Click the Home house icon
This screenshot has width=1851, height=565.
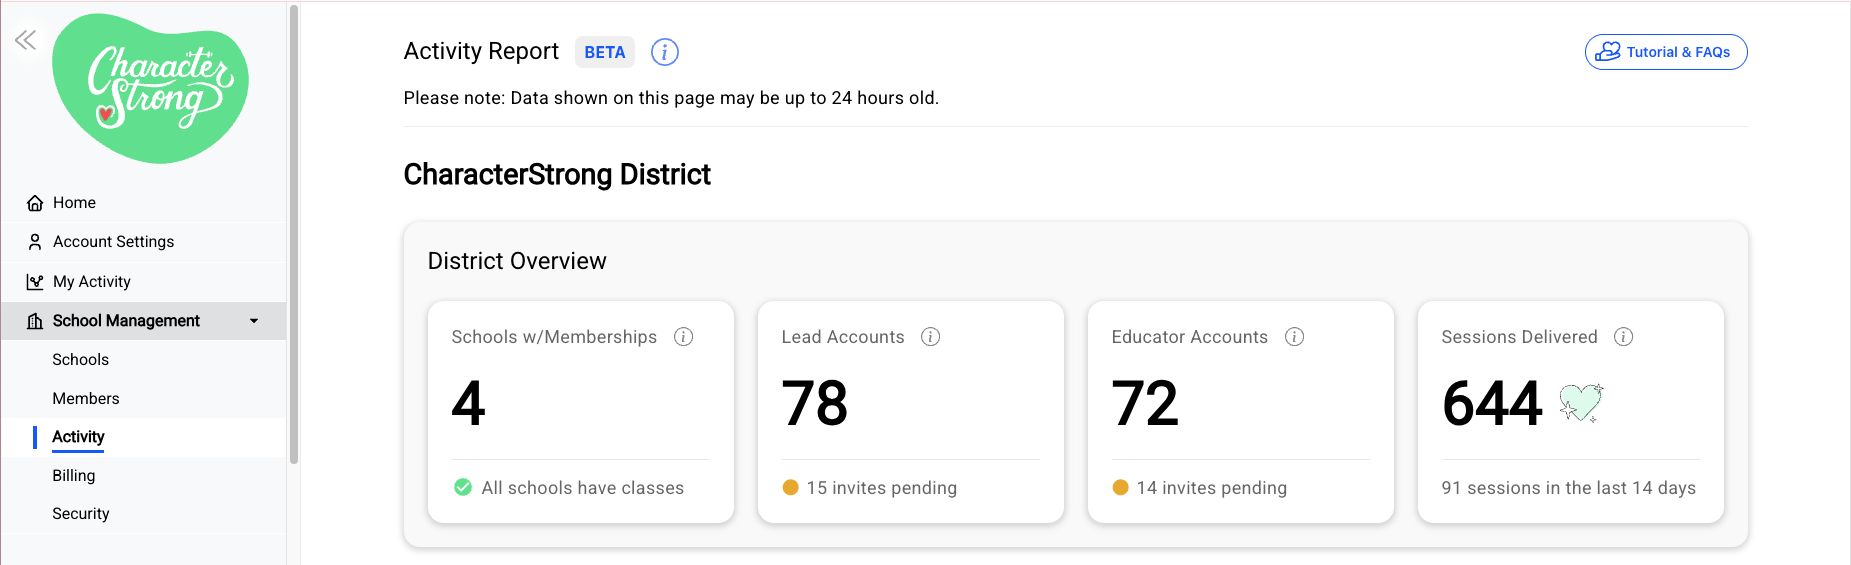pyautogui.click(x=35, y=203)
